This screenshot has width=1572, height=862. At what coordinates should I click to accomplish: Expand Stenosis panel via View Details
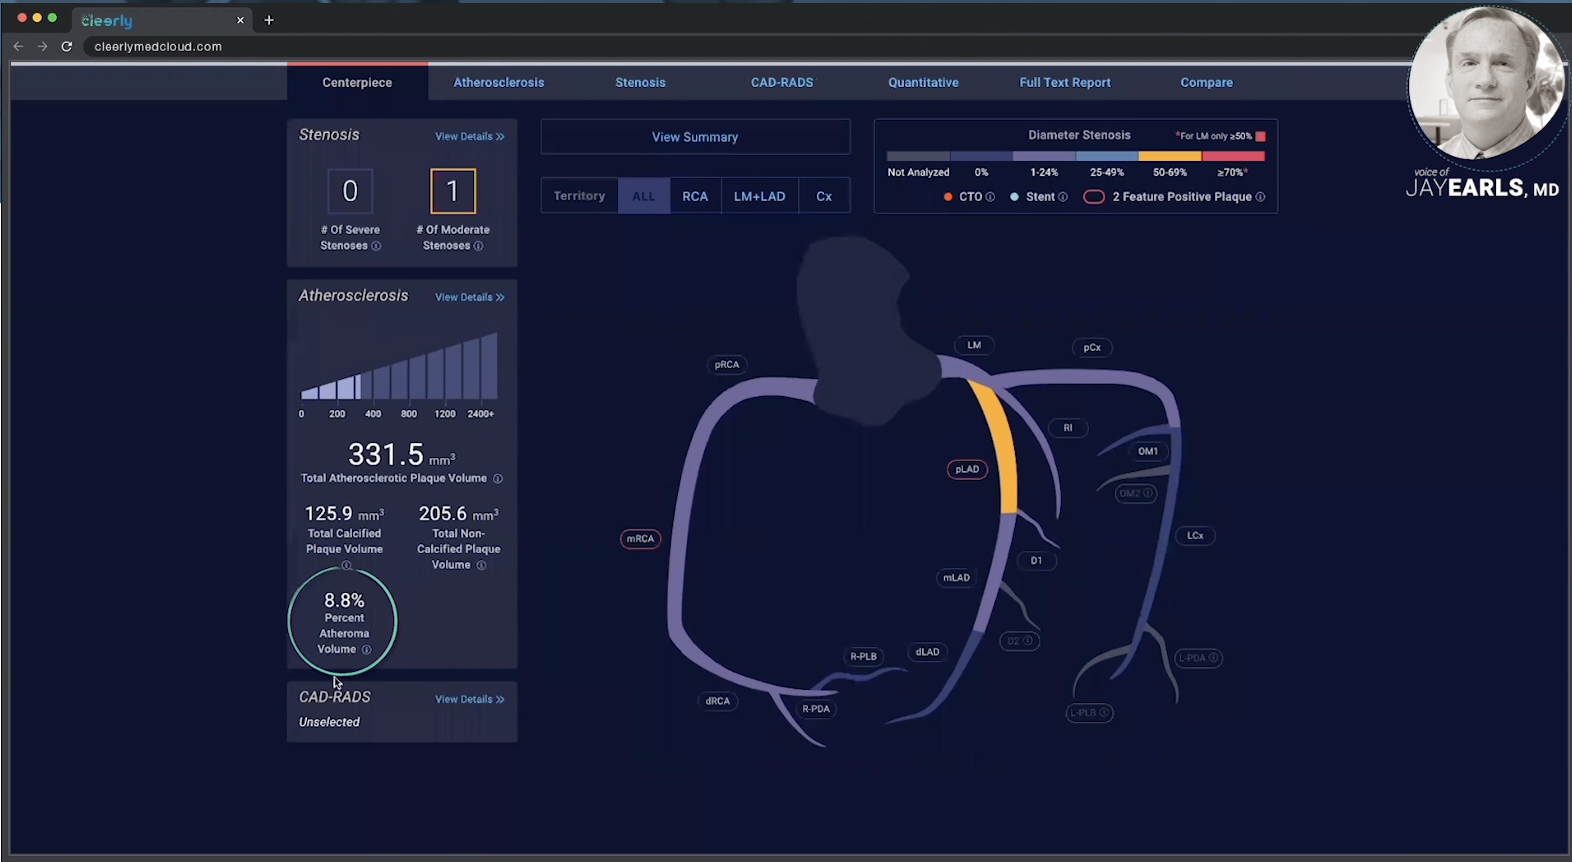pyautogui.click(x=469, y=136)
